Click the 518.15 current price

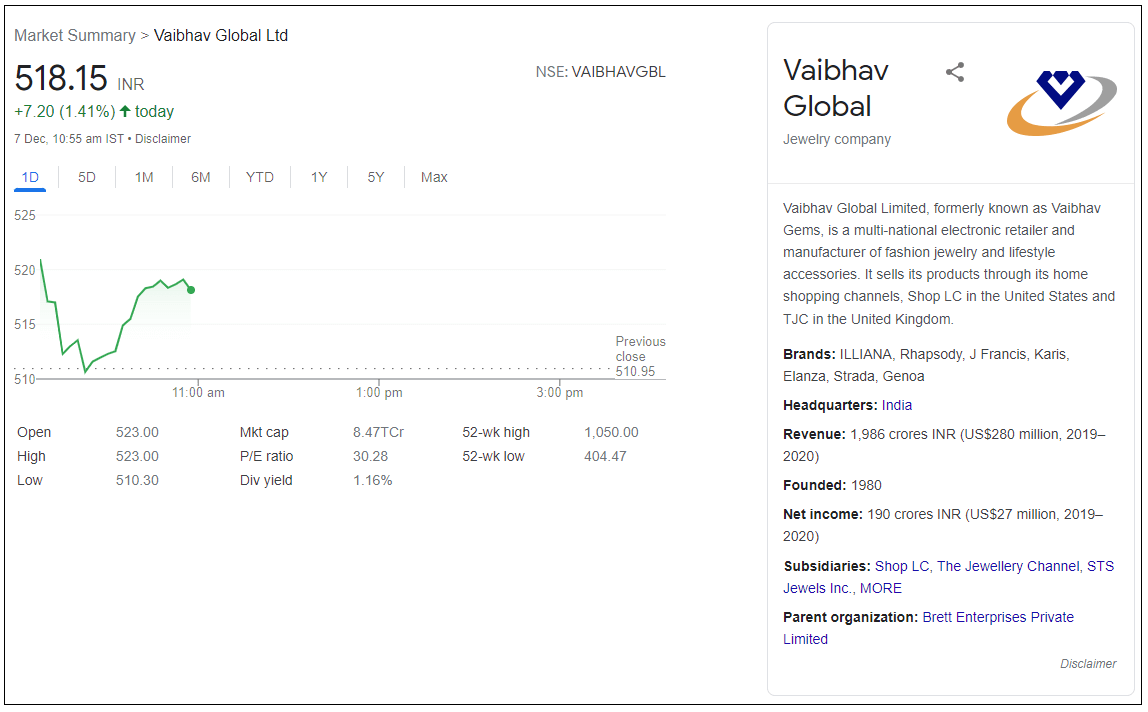click(x=61, y=78)
